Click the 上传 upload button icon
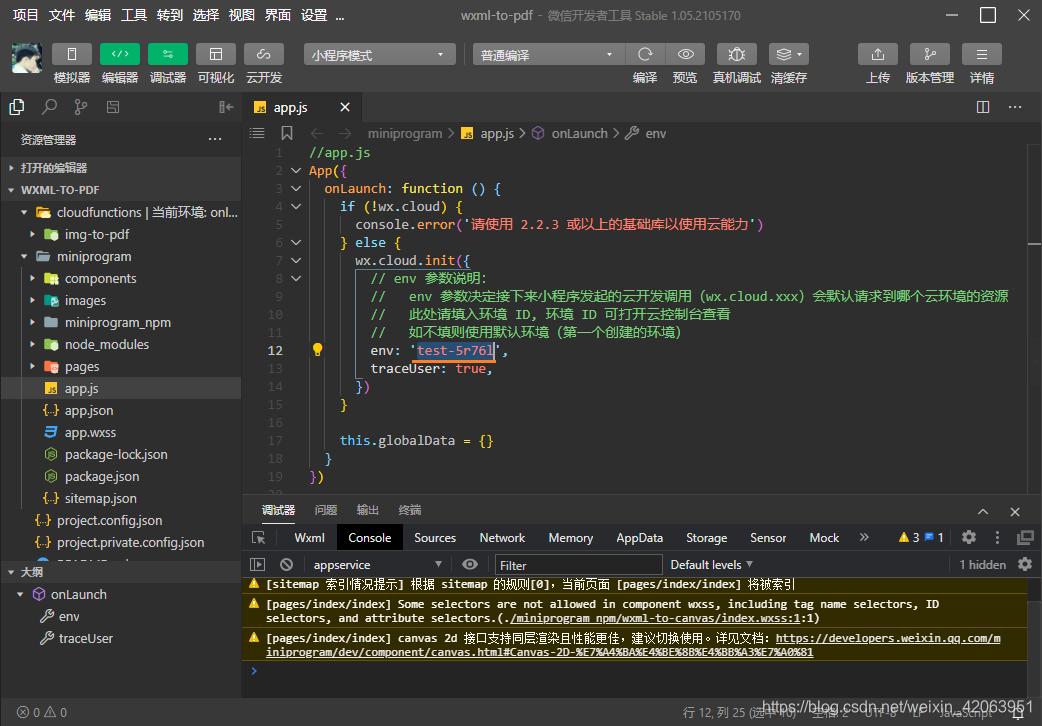This screenshot has height=726, width=1042. coord(878,54)
